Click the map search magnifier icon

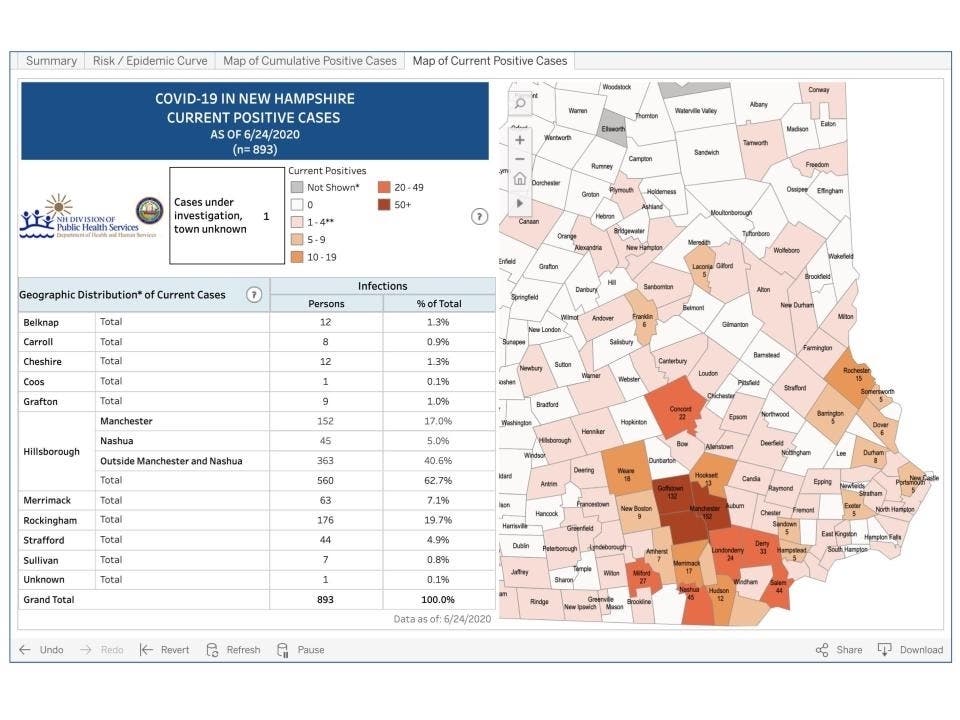click(x=520, y=102)
